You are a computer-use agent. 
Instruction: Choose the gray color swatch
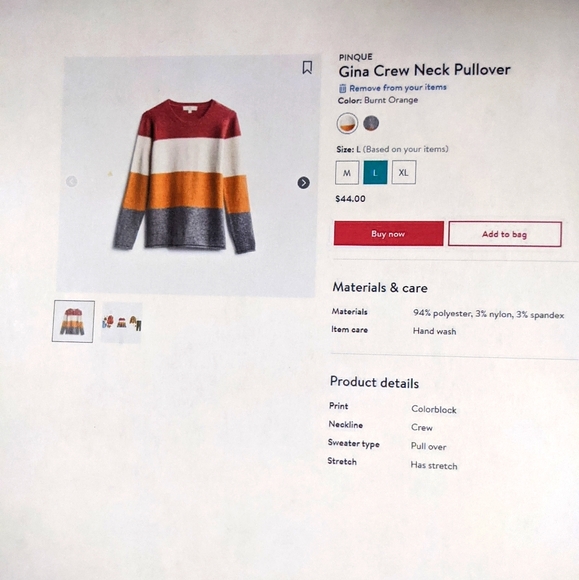point(371,123)
